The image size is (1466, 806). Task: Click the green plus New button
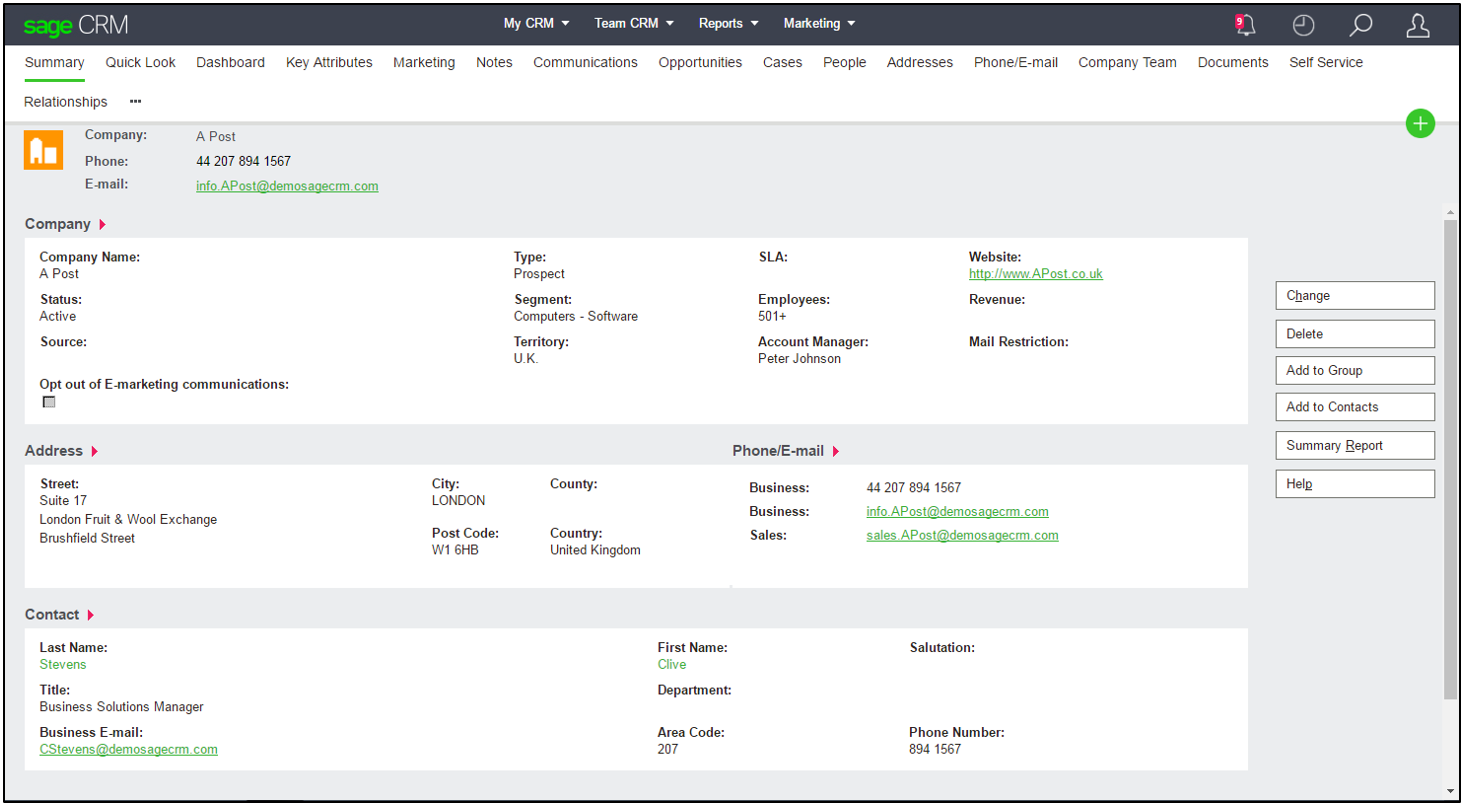pos(1420,124)
